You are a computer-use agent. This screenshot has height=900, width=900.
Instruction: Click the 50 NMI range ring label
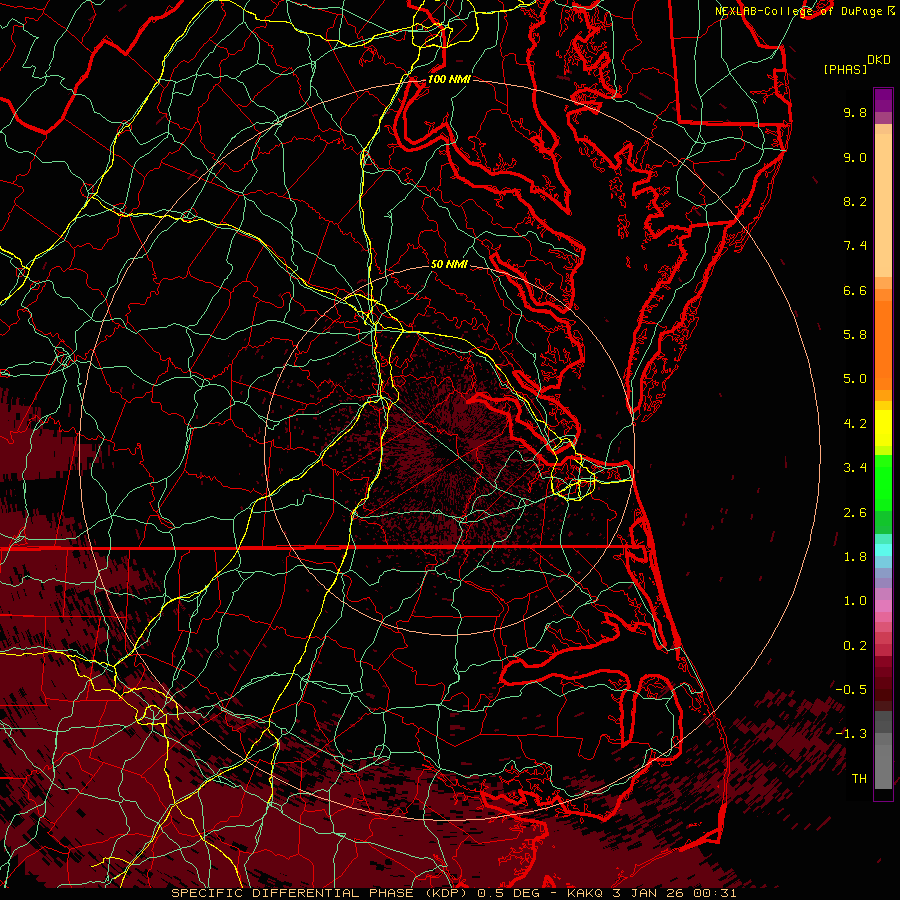[449, 264]
